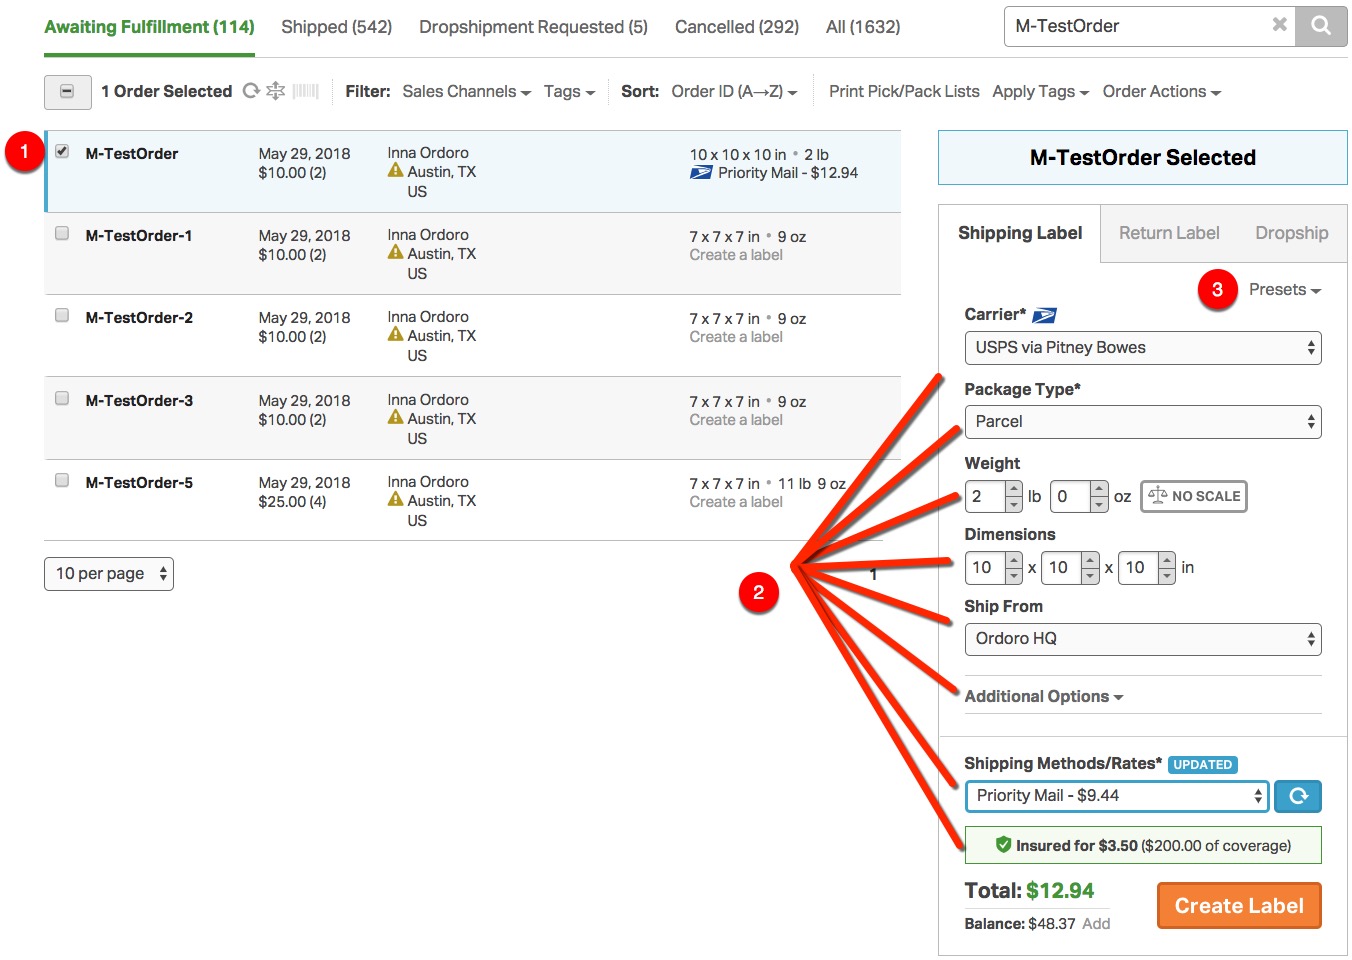Open the Carrier select showing USPS via Pitney Bowes
This screenshot has width=1352, height=960.
click(1143, 348)
